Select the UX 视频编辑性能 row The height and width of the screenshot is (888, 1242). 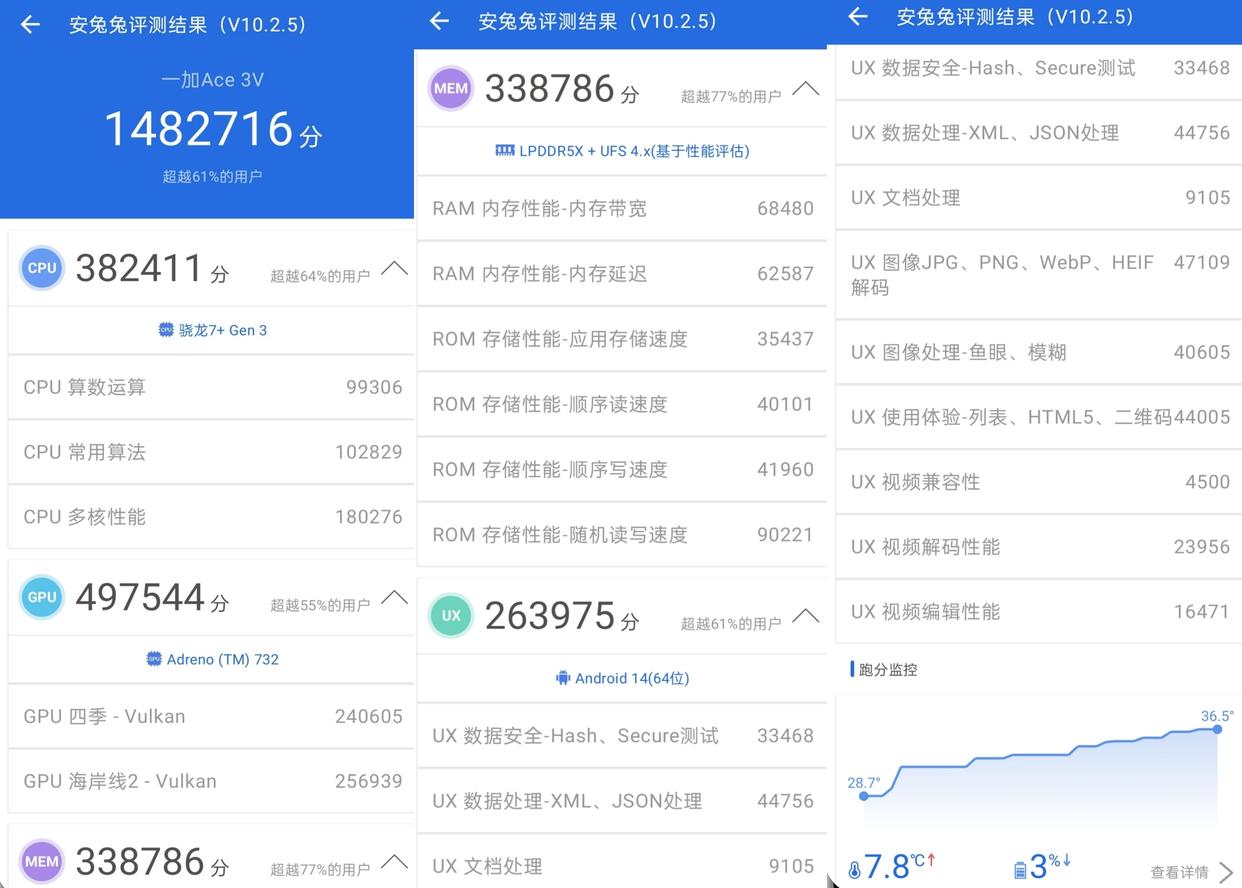(x=1038, y=612)
